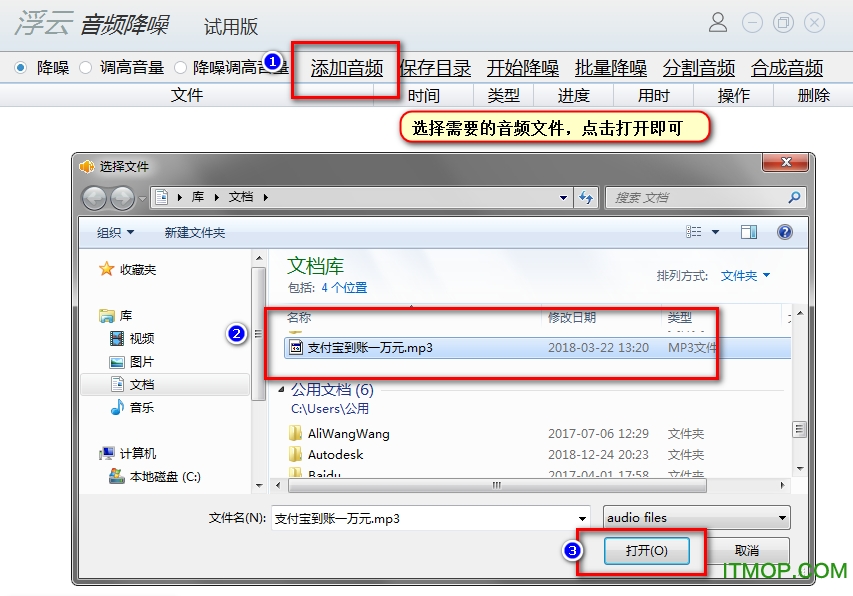Click the 开始降噪 toolbar item
Screen dimensions: 853x596
(x=523, y=68)
